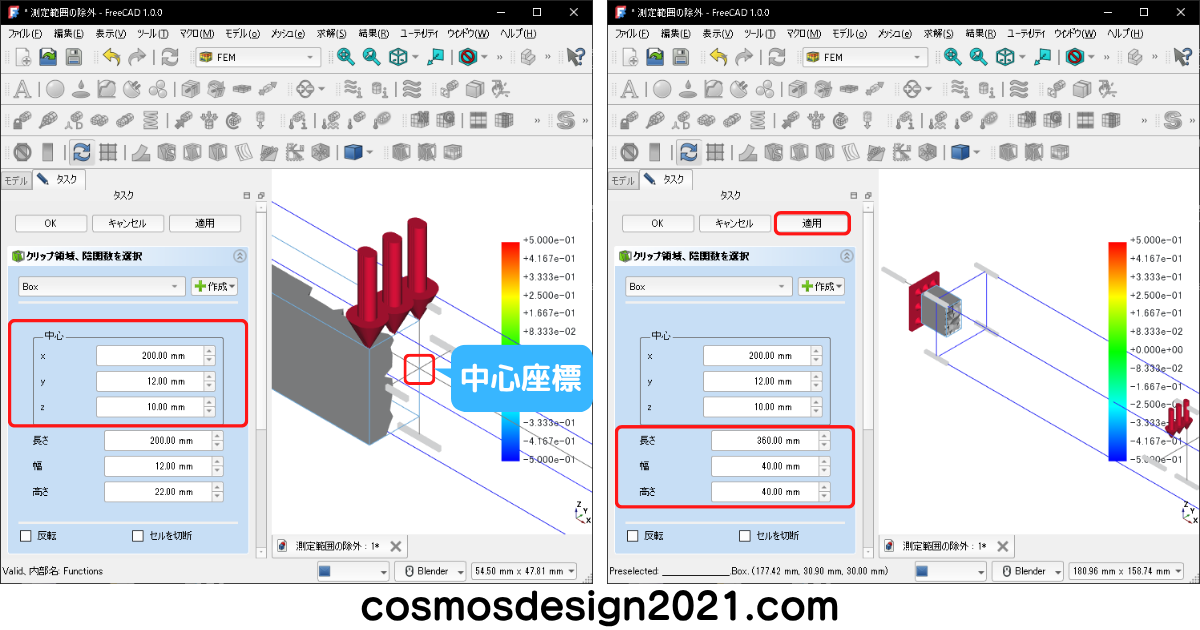Increment center z 10.00 mm in right window
This screenshot has width=1200, height=630.
815,404
